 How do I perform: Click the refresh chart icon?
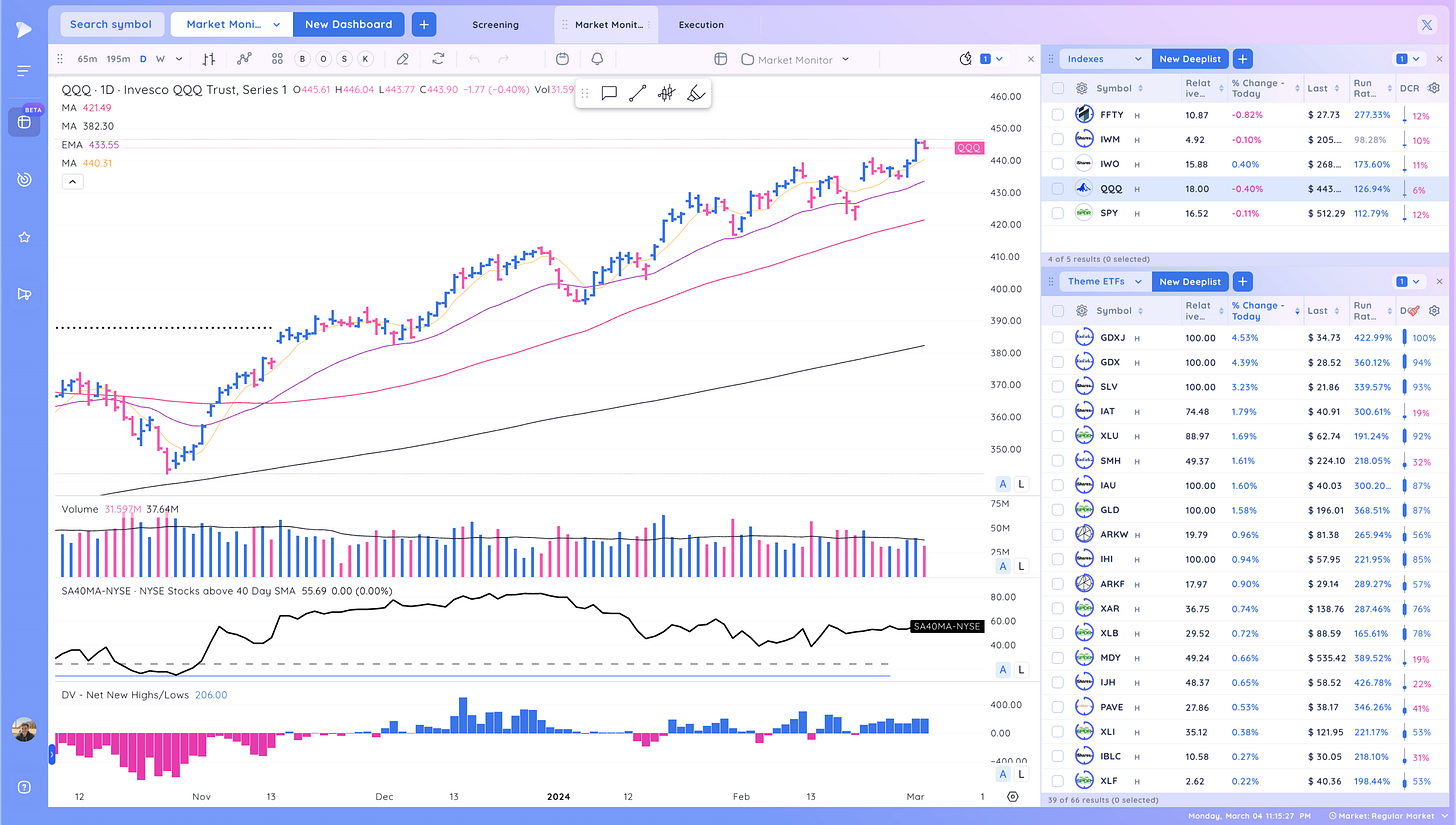pos(438,59)
